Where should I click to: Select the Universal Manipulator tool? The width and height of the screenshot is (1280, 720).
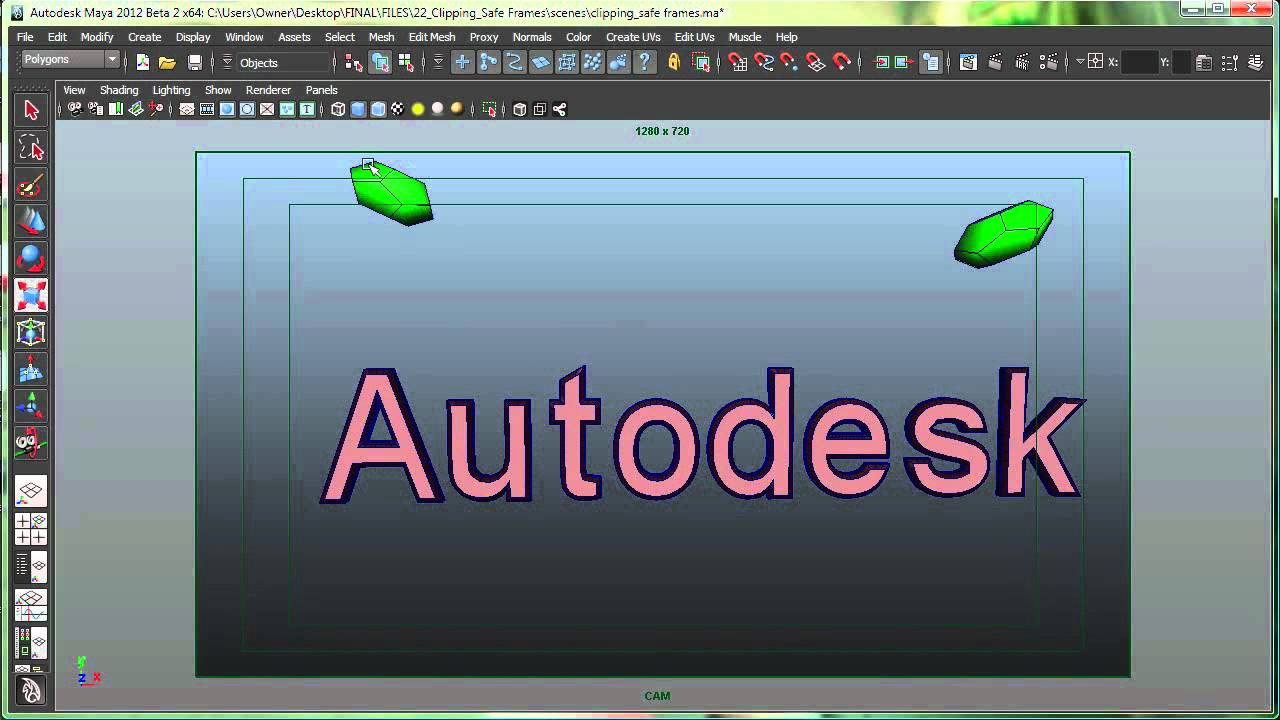(31, 332)
